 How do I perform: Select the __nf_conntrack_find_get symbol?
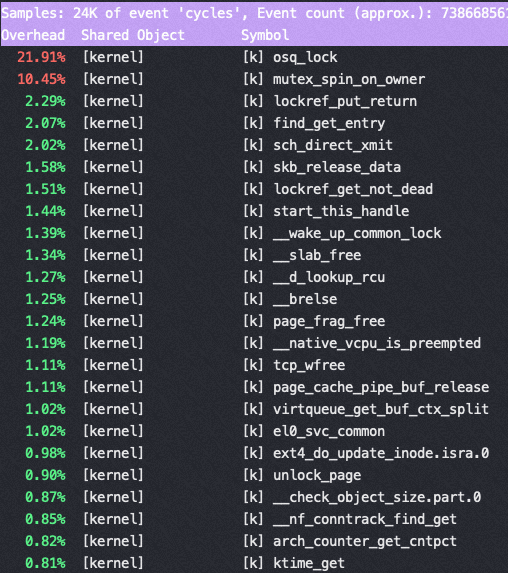tap(365, 519)
